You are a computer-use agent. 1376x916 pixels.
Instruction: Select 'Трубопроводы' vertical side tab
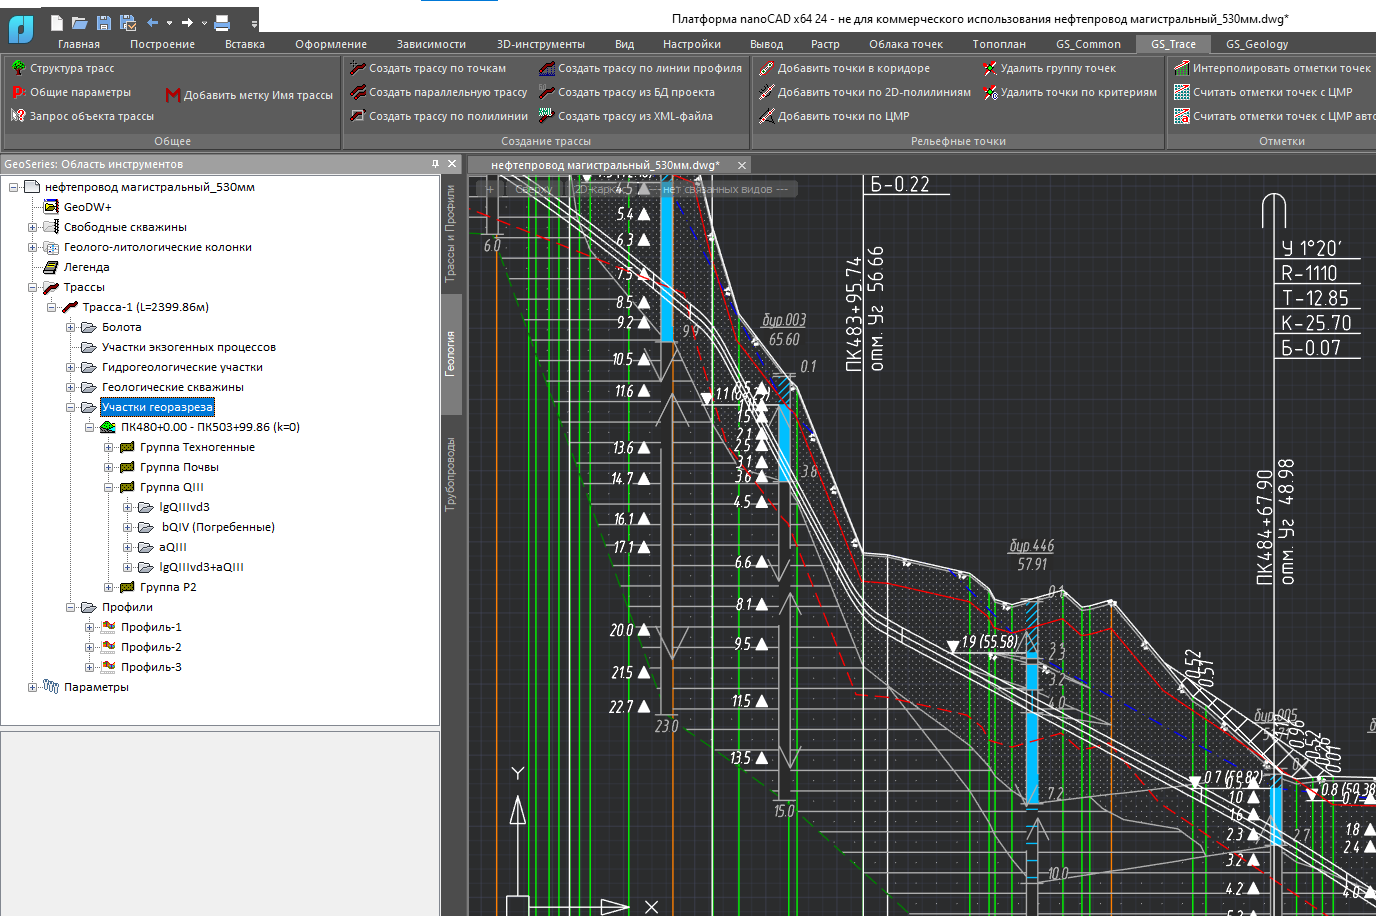coord(451,475)
